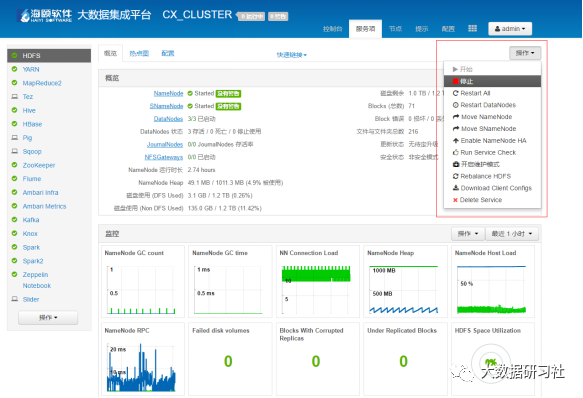The height and width of the screenshot is (398, 583).
Task: Choose Rebalance HDFS menu entry
Action: (492, 176)
